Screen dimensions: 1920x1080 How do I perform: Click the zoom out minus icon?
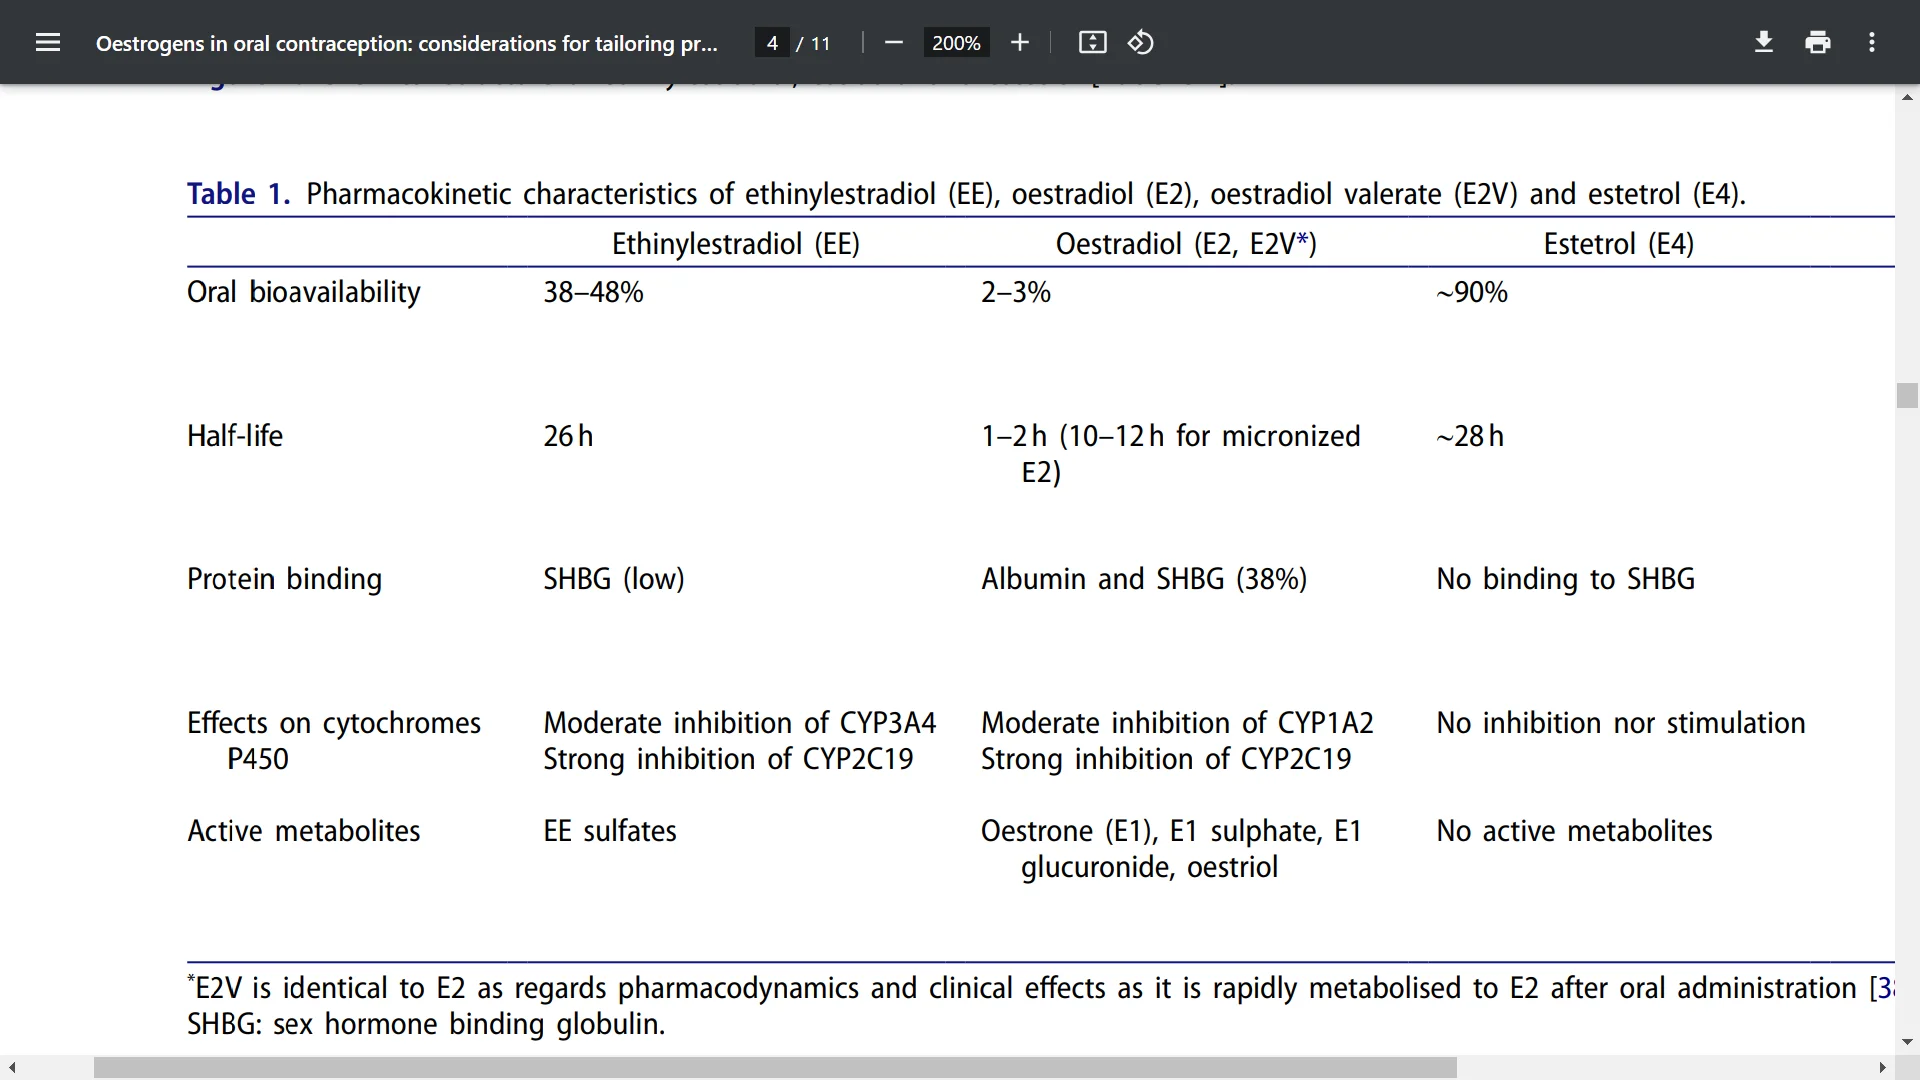[894, 42]
